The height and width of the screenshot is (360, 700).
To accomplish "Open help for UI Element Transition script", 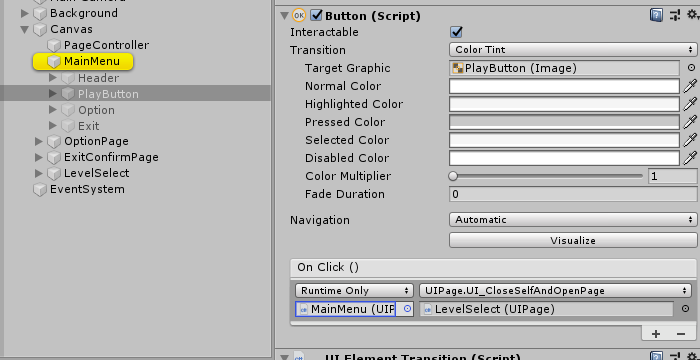I will [655, 357].
